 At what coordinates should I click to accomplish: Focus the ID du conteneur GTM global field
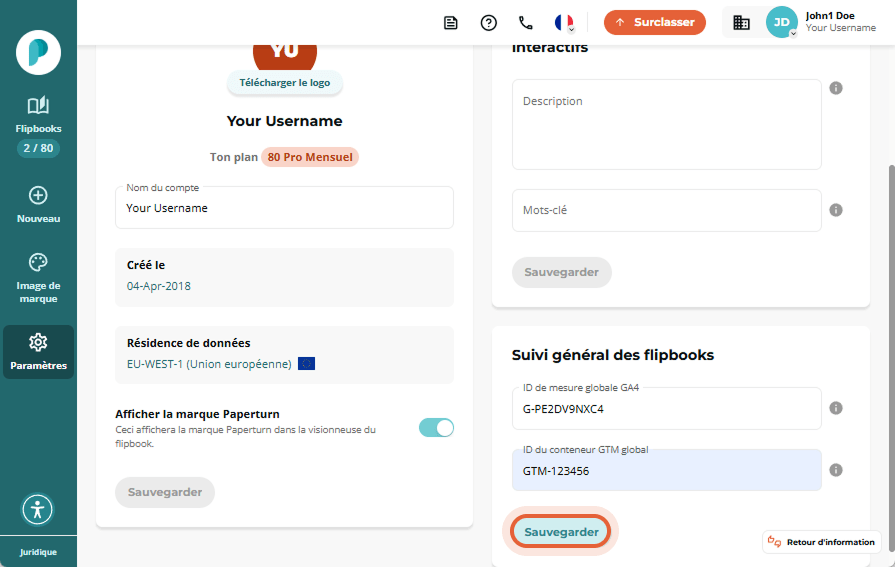(x=667, y=471)
